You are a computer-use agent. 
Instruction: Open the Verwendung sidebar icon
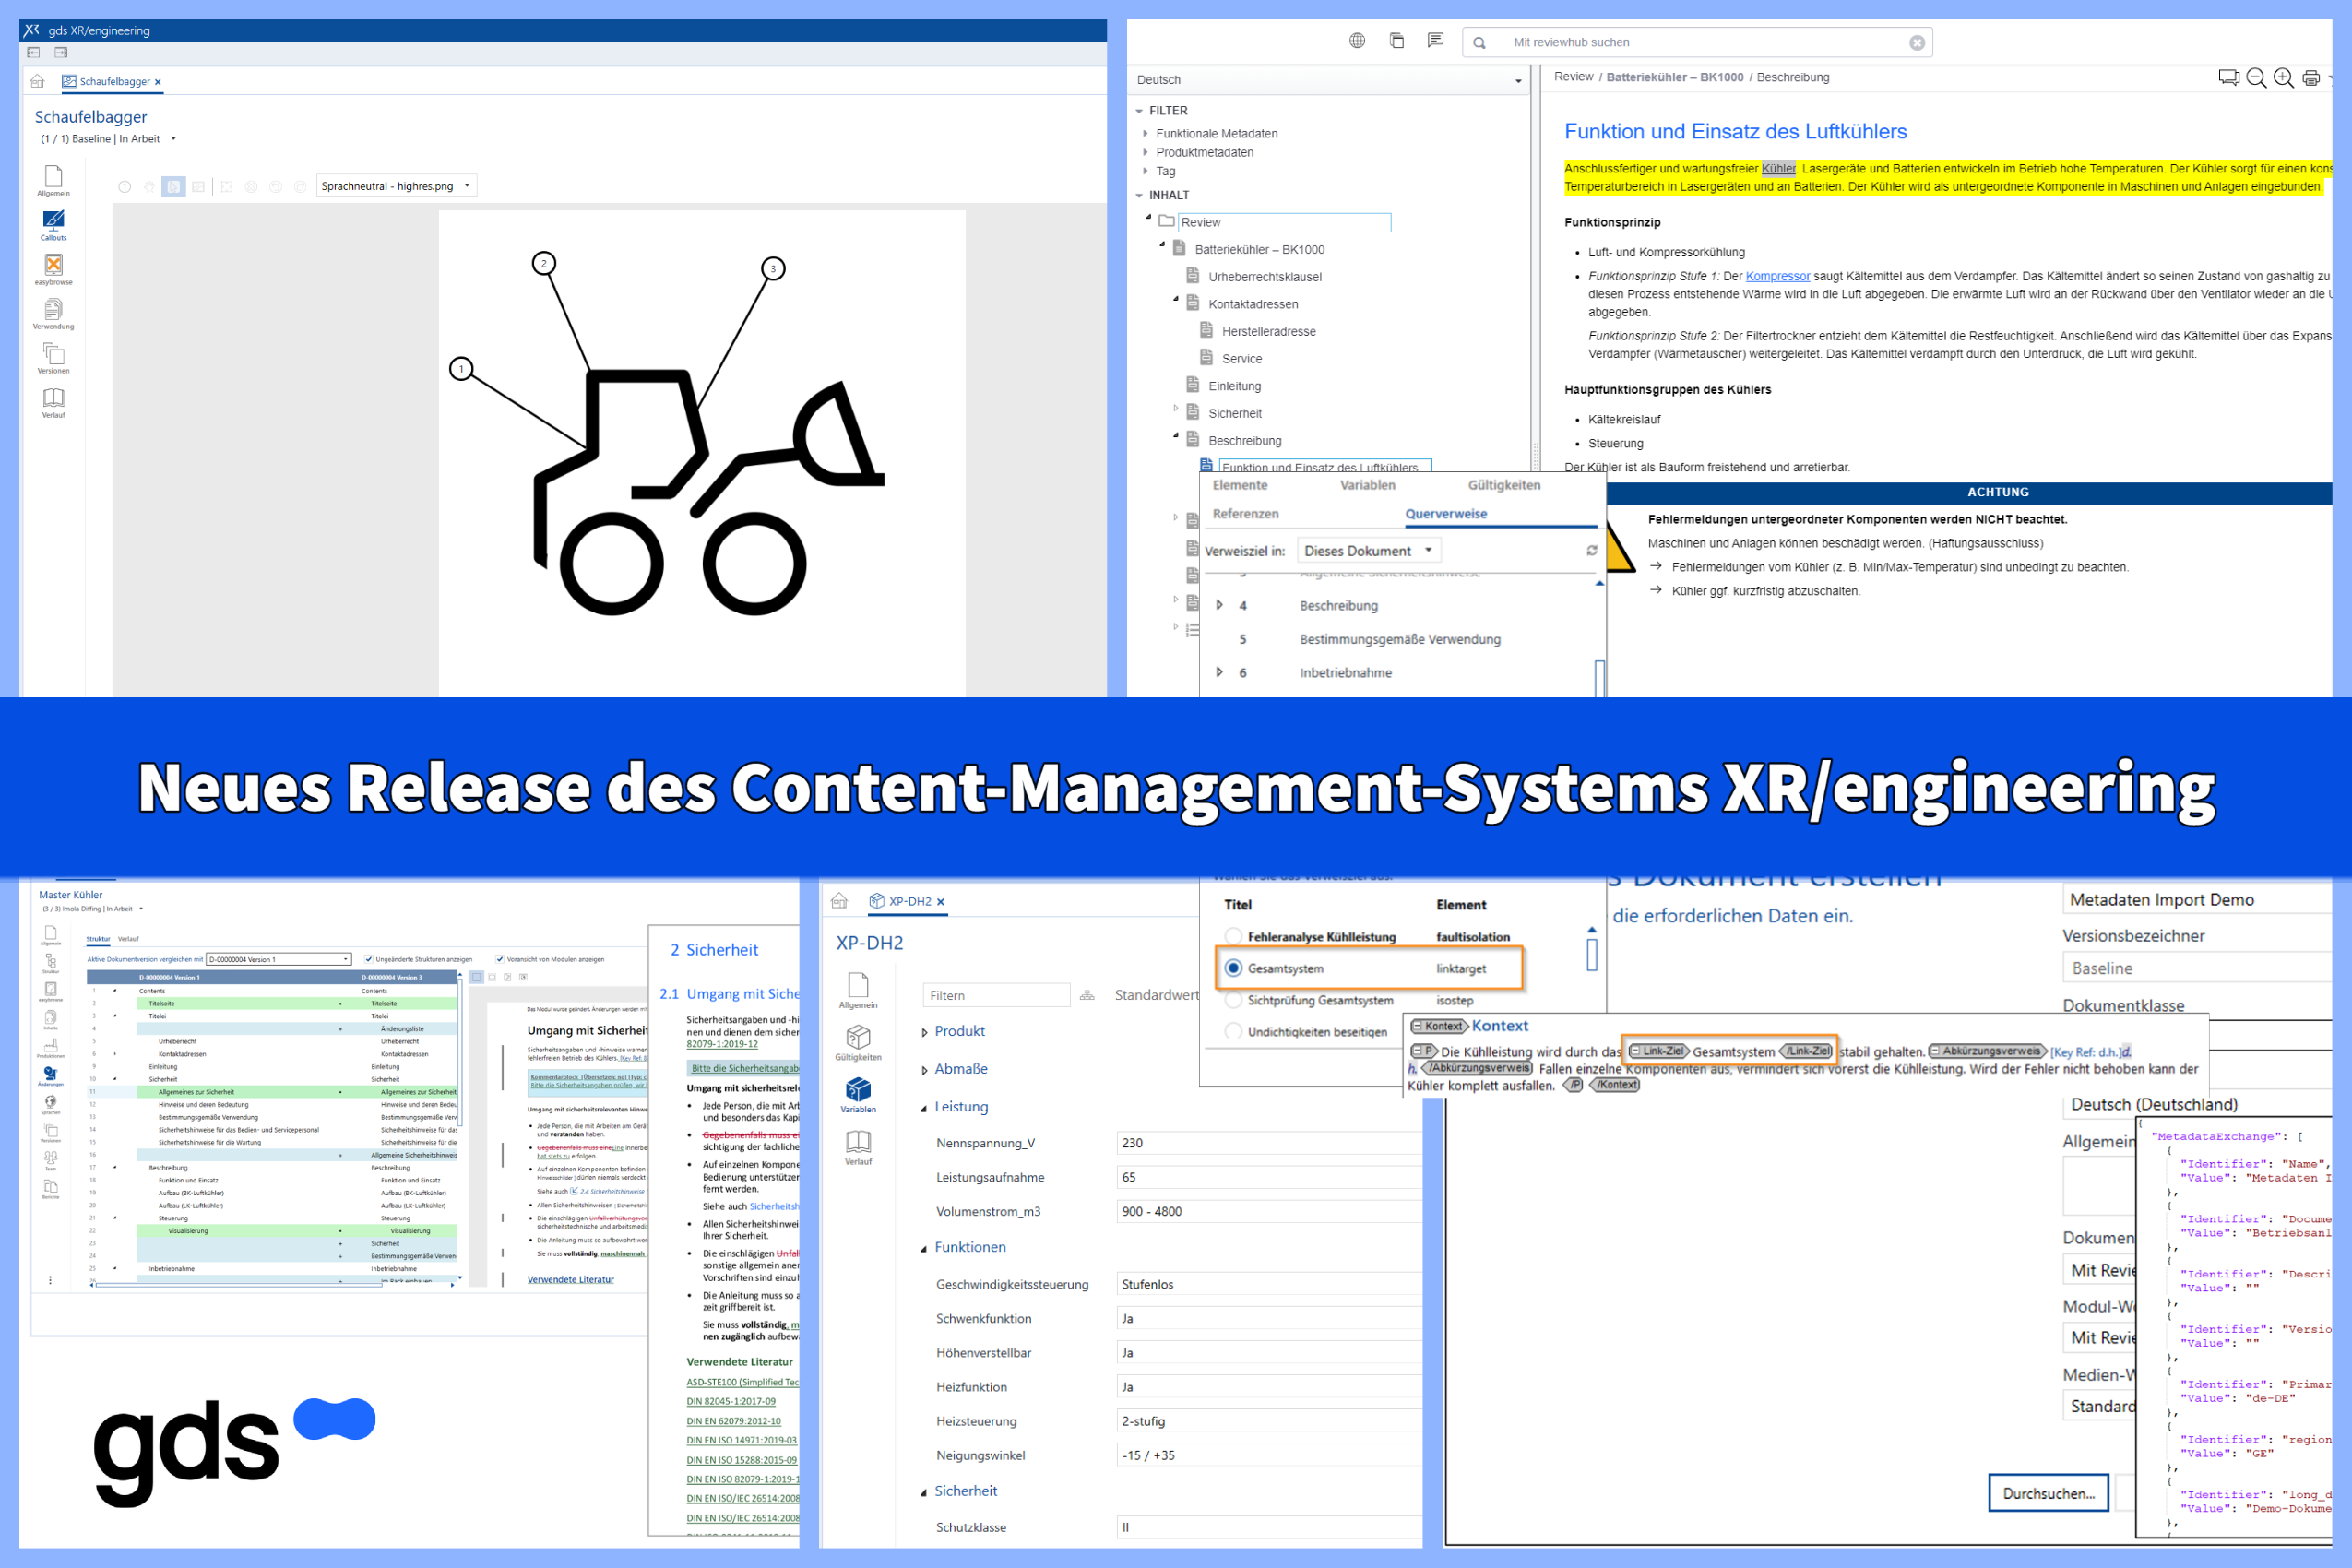point(53,311)
